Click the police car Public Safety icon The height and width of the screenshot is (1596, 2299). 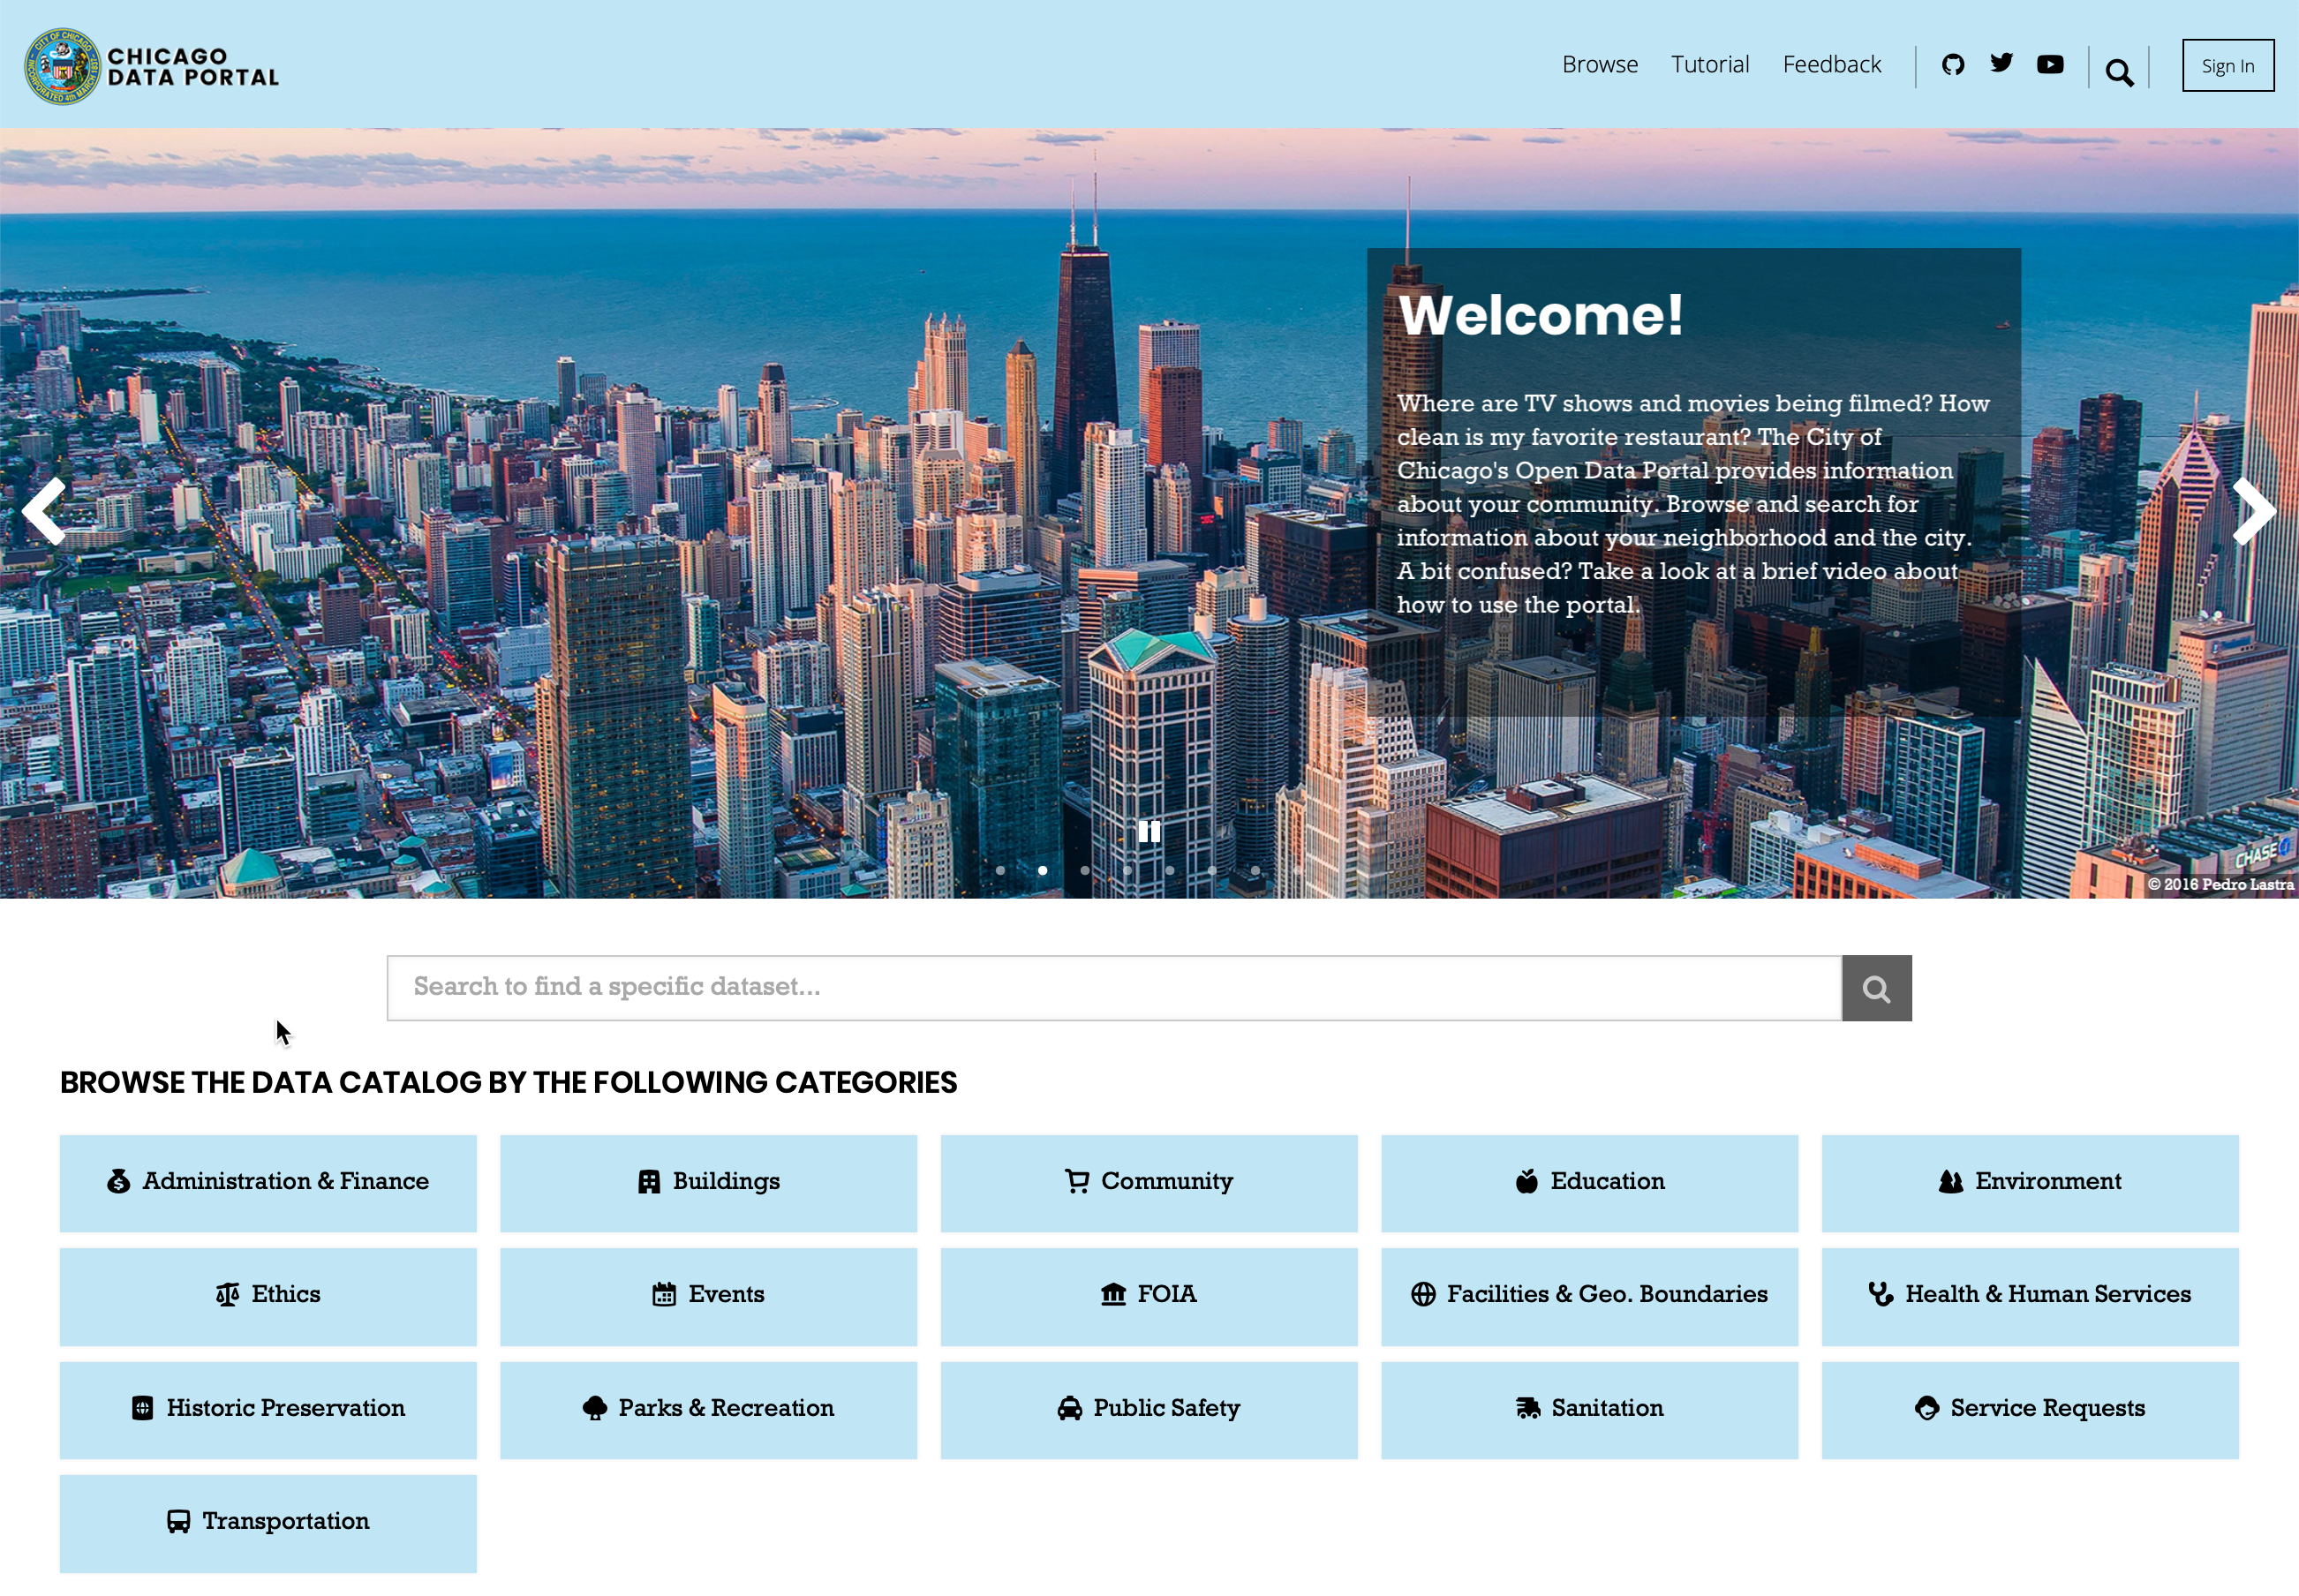pyautogui.click(x=1069, y=1408)
